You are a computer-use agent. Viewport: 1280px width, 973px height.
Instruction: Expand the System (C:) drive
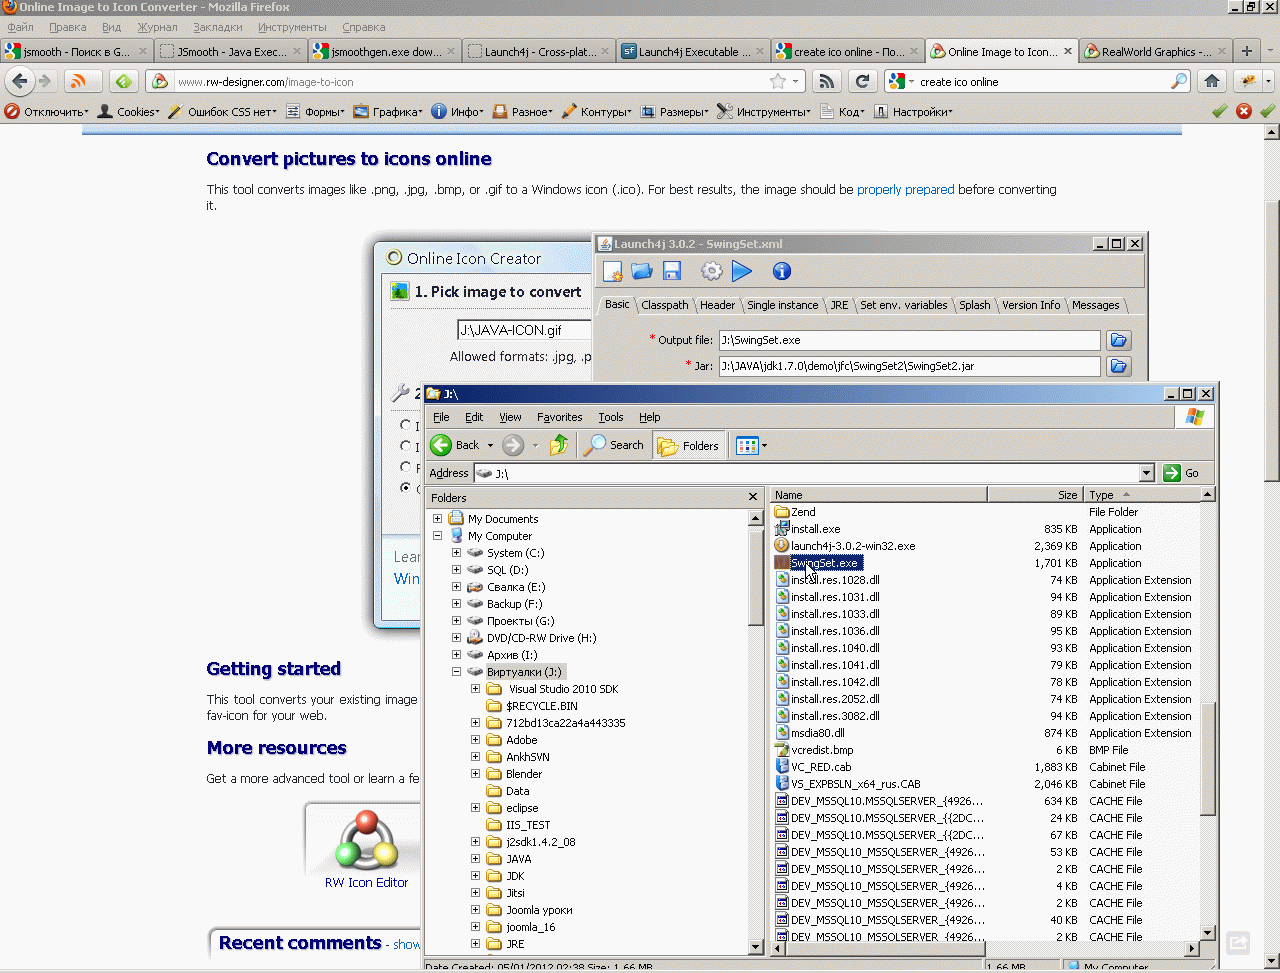[456, 553]
